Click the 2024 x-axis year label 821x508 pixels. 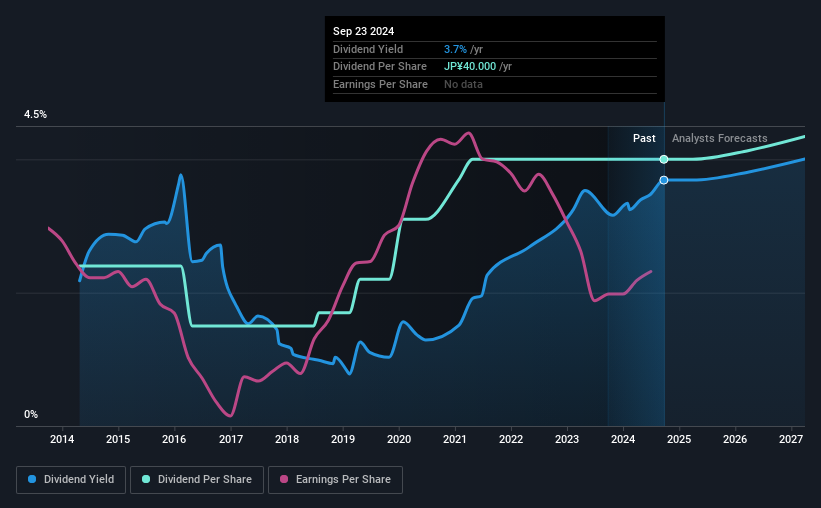pyautogui.click(x=623, y=439)
